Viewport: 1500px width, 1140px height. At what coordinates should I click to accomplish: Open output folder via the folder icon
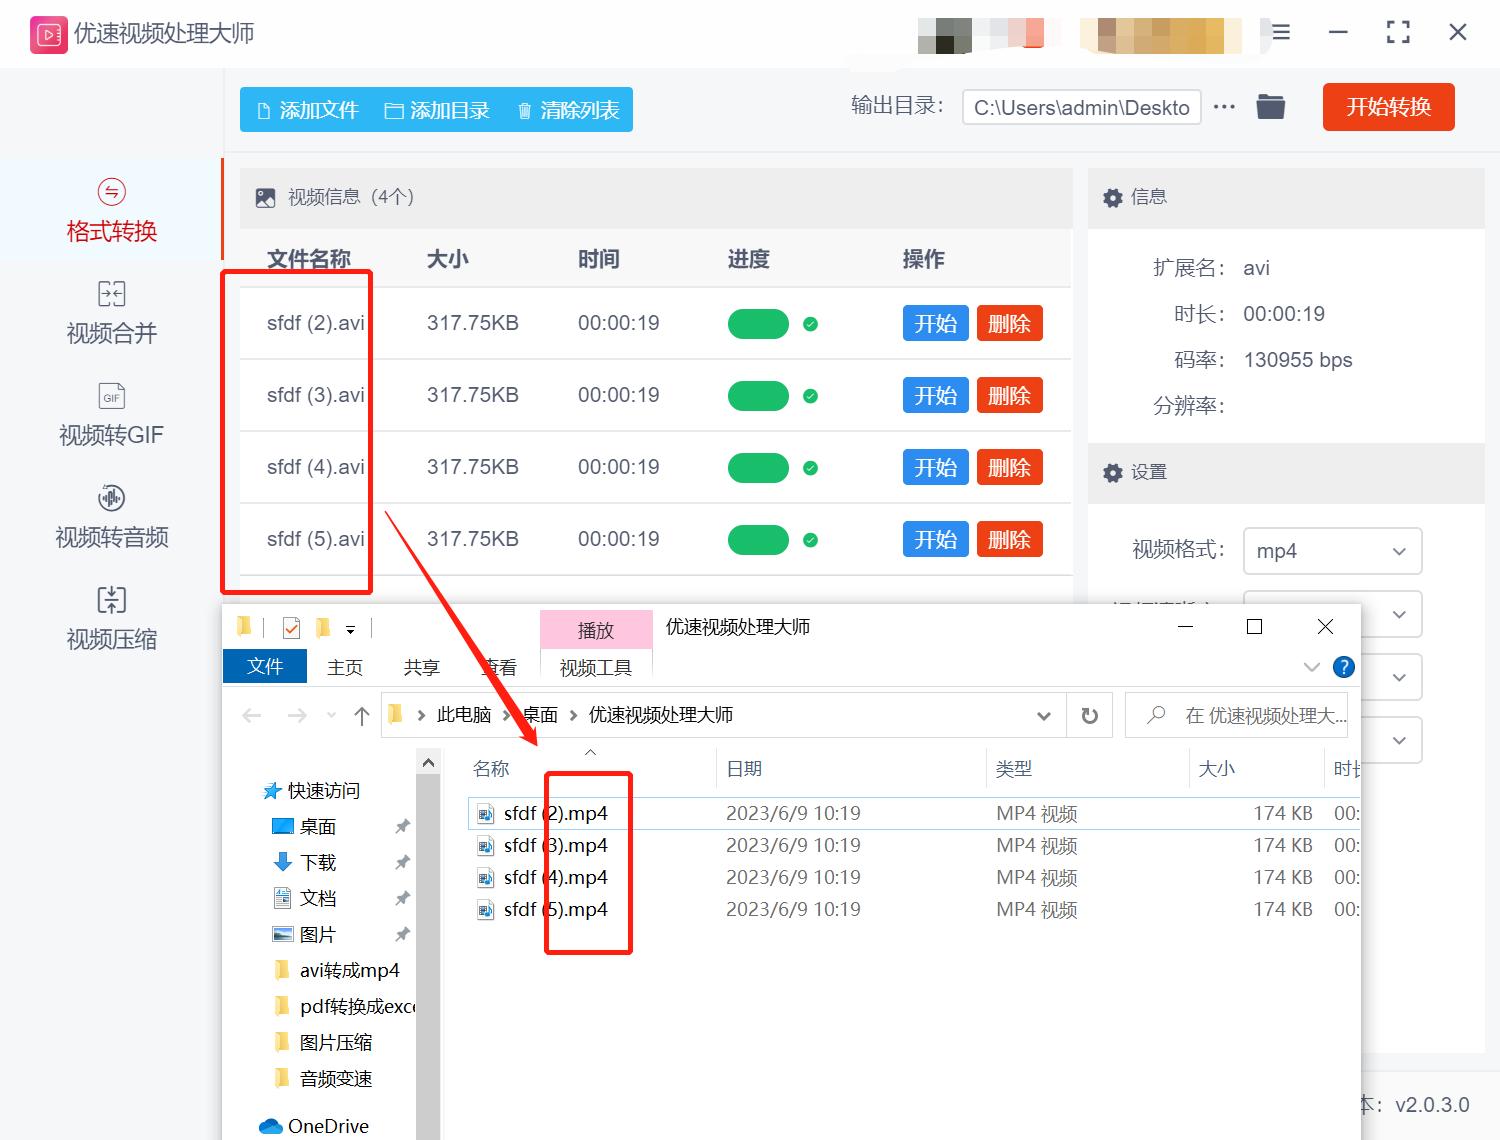[x=1270, y=106]
